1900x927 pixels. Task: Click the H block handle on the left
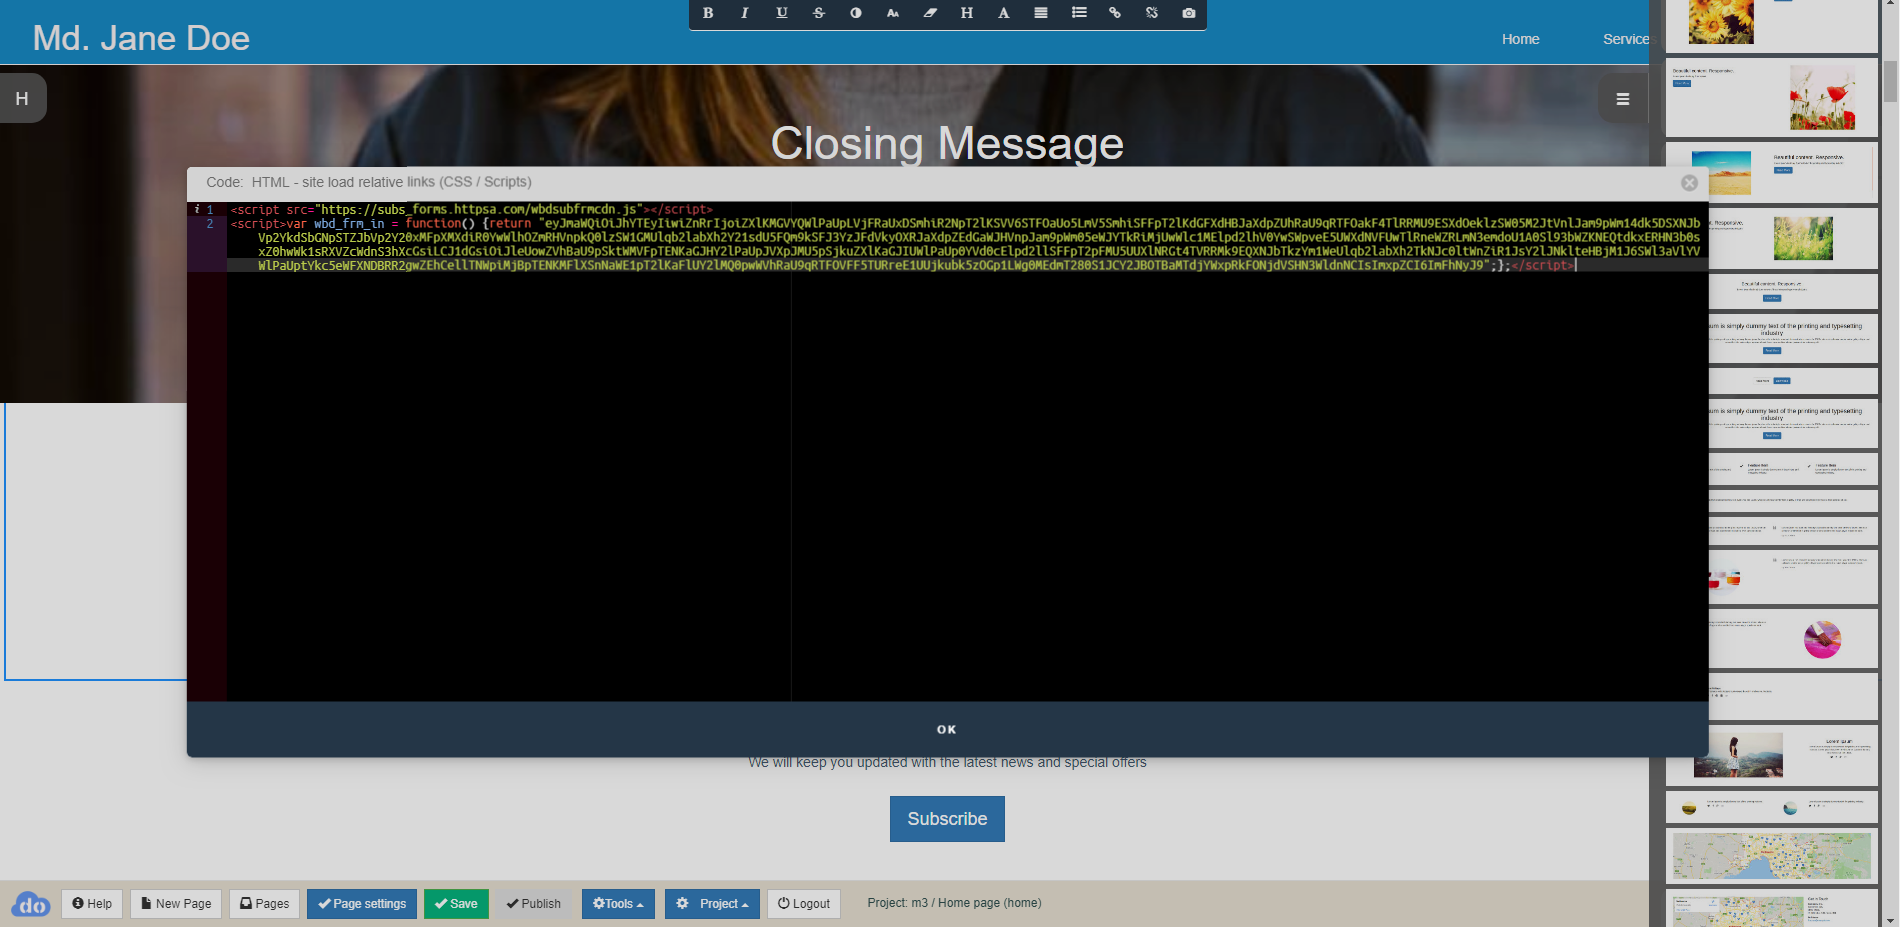tap(22, 99)
